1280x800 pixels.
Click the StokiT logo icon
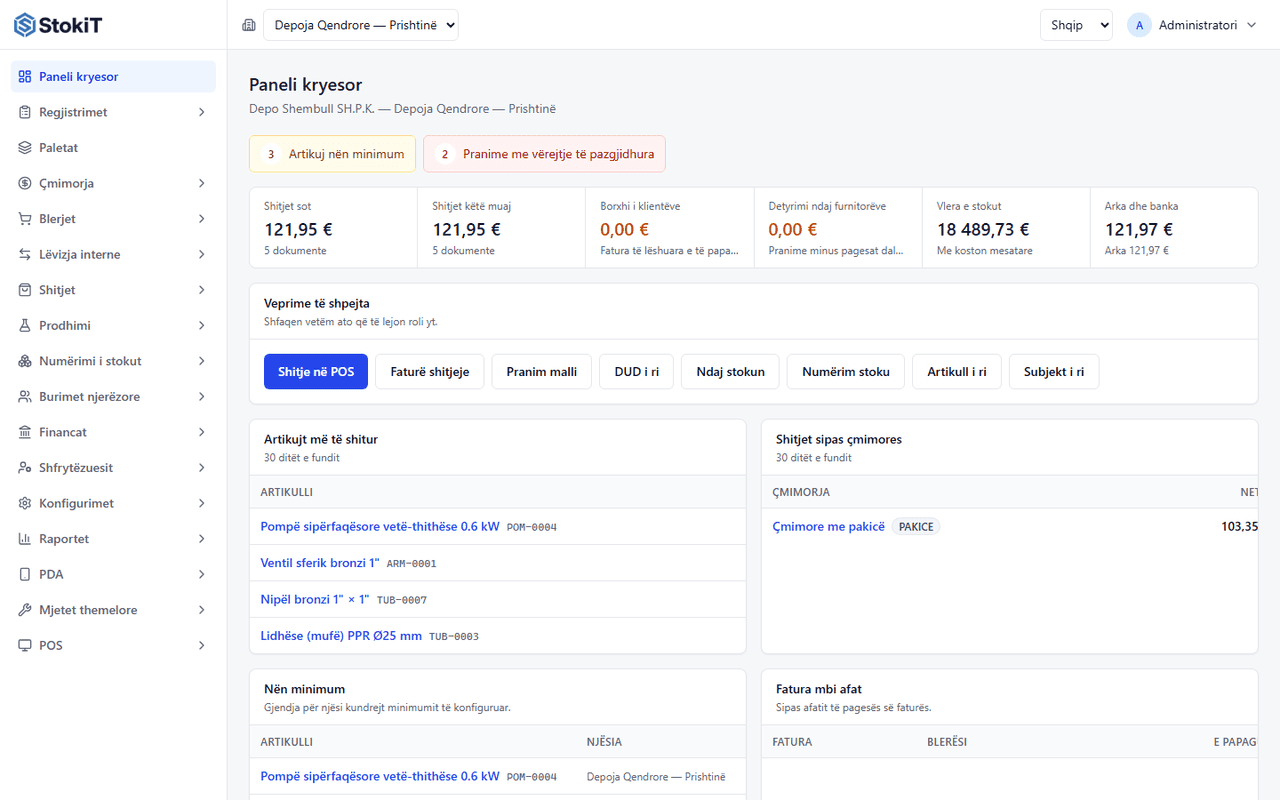click(25, 25)
